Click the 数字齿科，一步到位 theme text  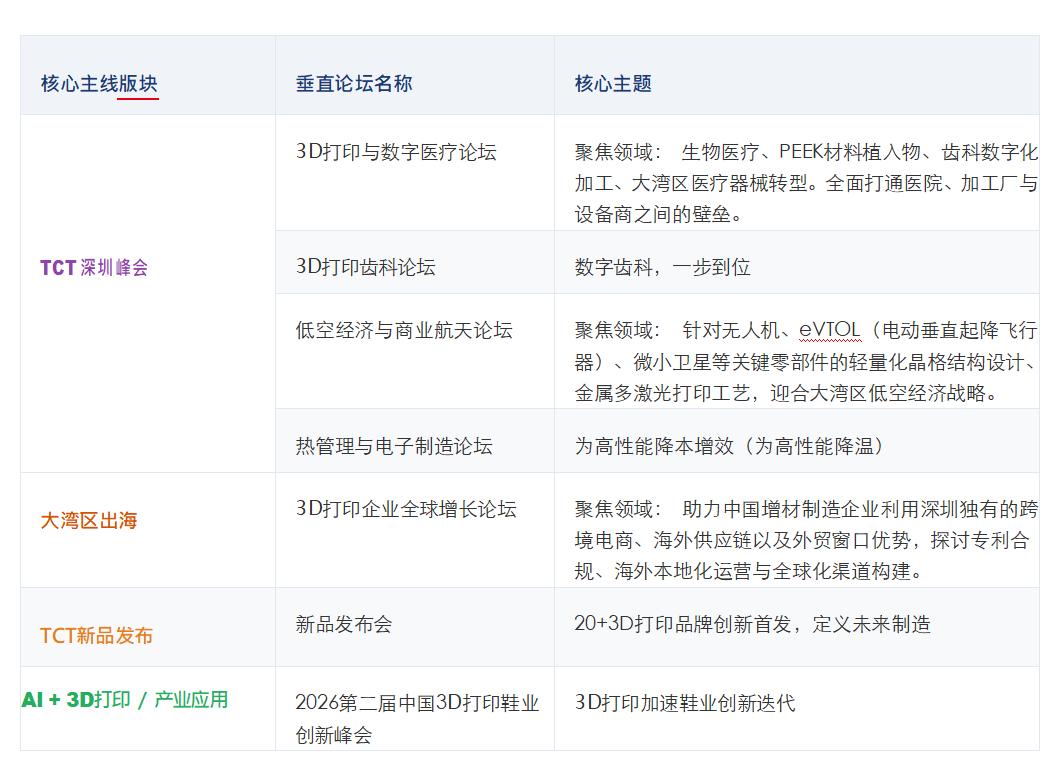tap(662, 267)
